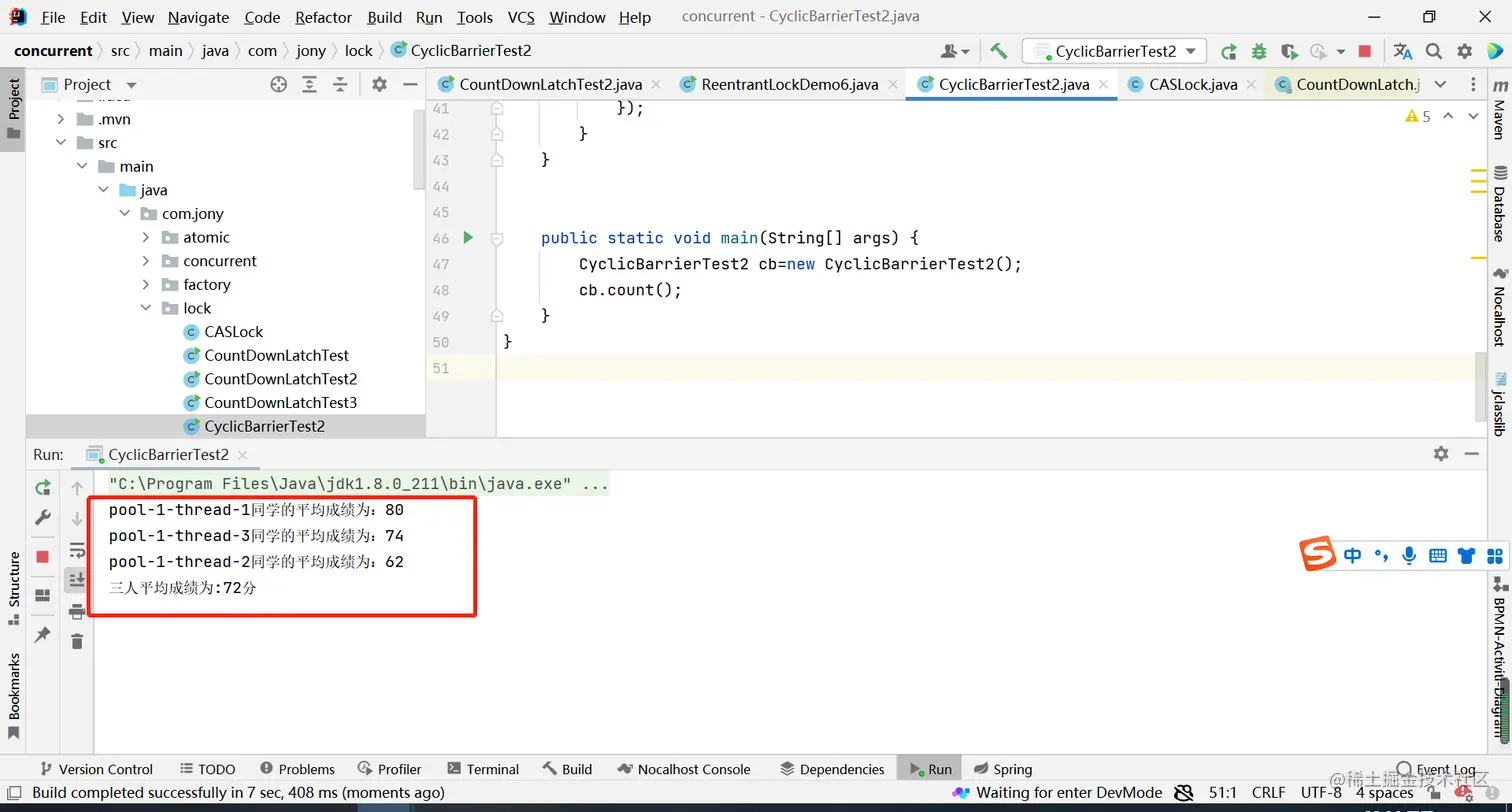
Task: Hide the Project tool window
Action: [x=409, y=85]
